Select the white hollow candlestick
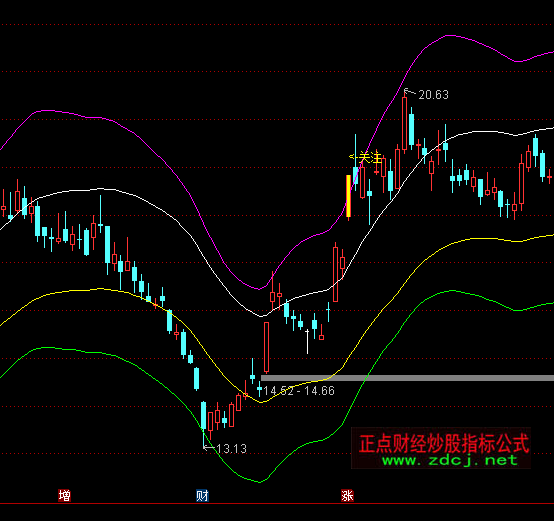 (307, 341)
